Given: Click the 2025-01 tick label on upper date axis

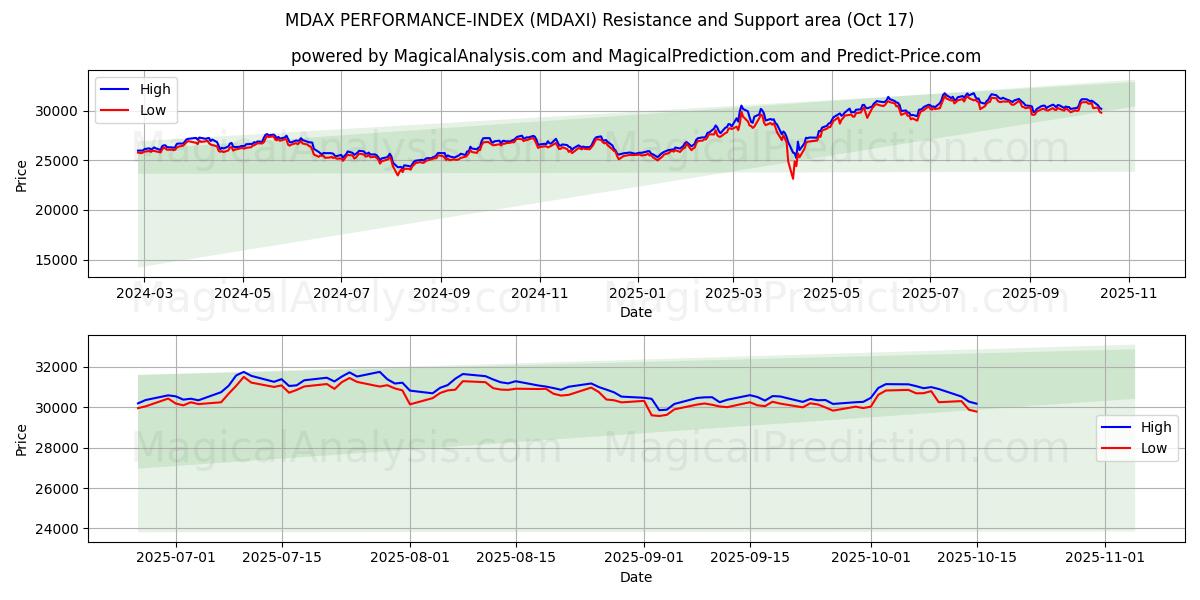Looking at the screenshot, I should point(637,294).
